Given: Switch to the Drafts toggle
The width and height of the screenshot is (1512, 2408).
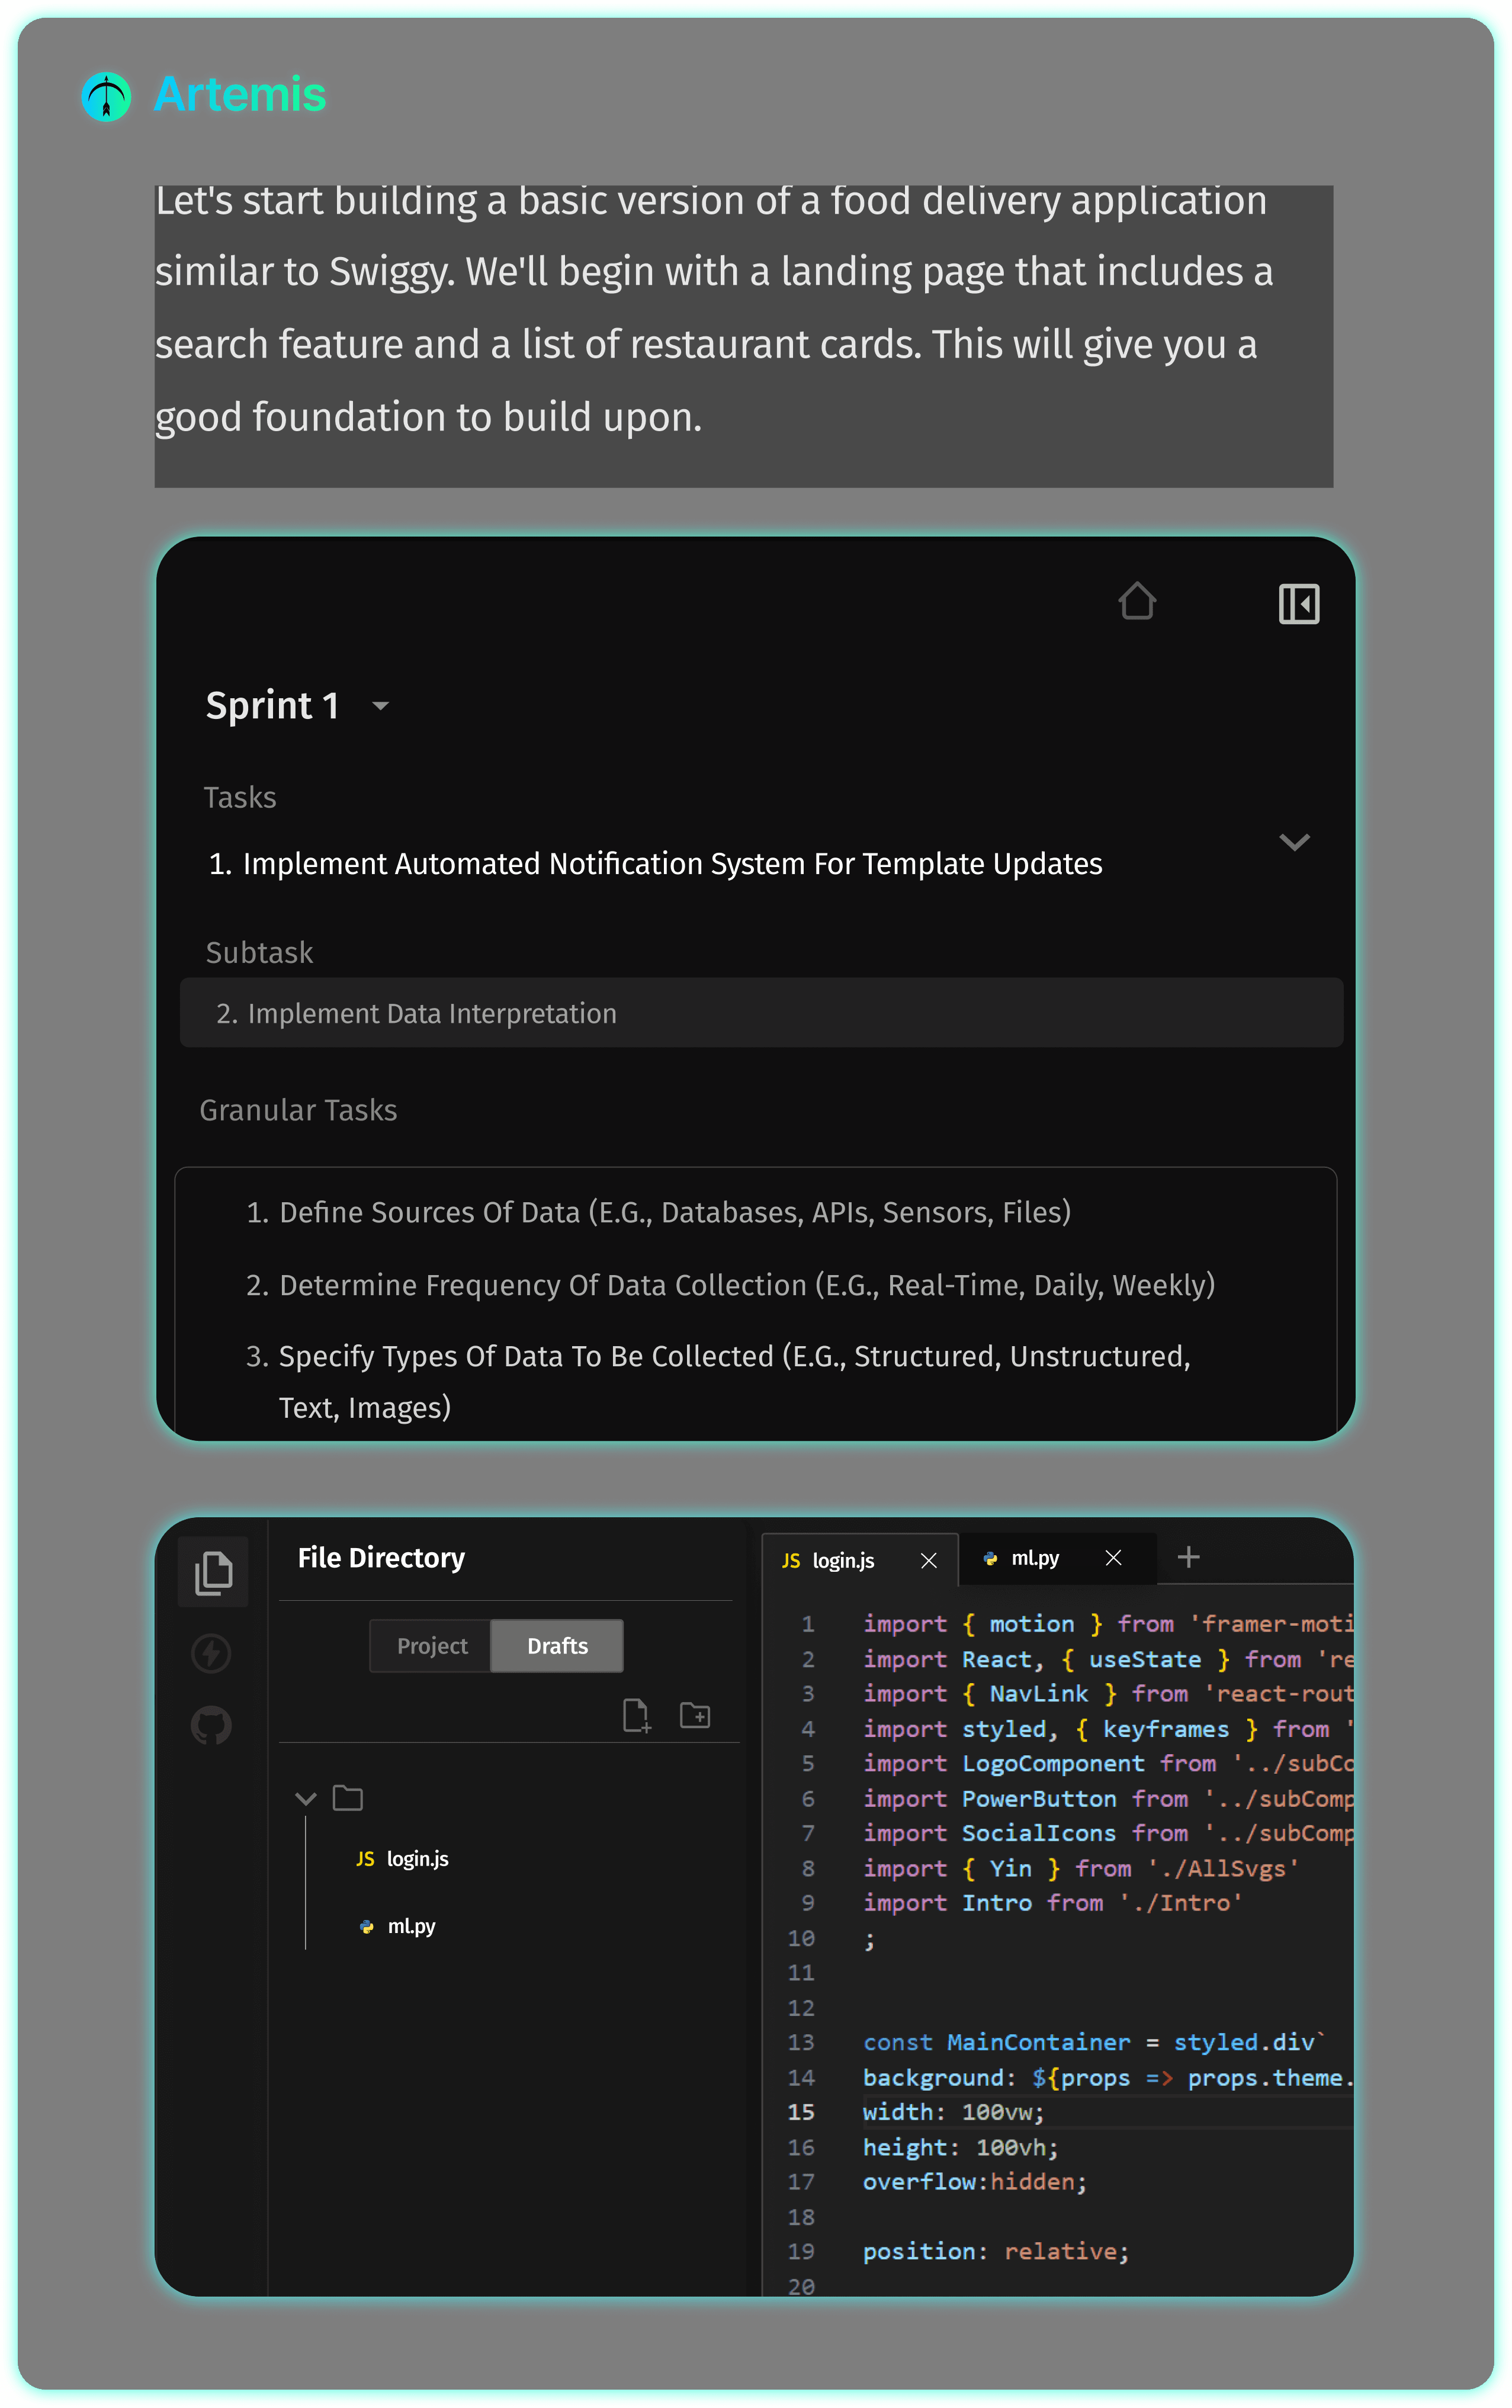Looking at the screenshot, I should (557, 1646).
